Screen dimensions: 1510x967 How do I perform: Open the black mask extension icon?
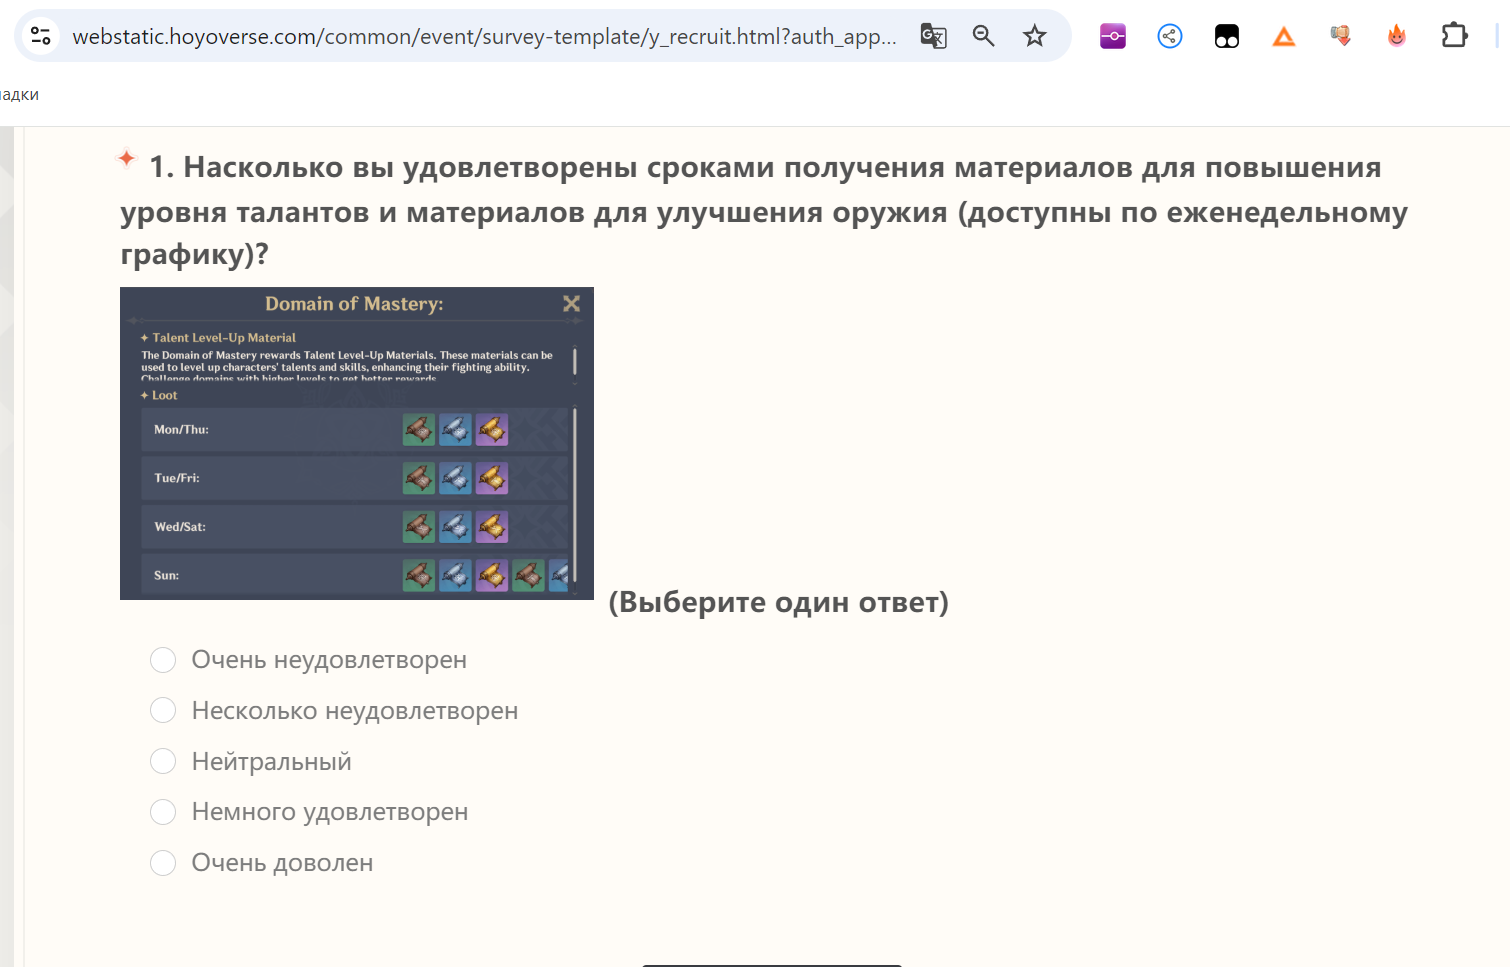point(1226,37)
